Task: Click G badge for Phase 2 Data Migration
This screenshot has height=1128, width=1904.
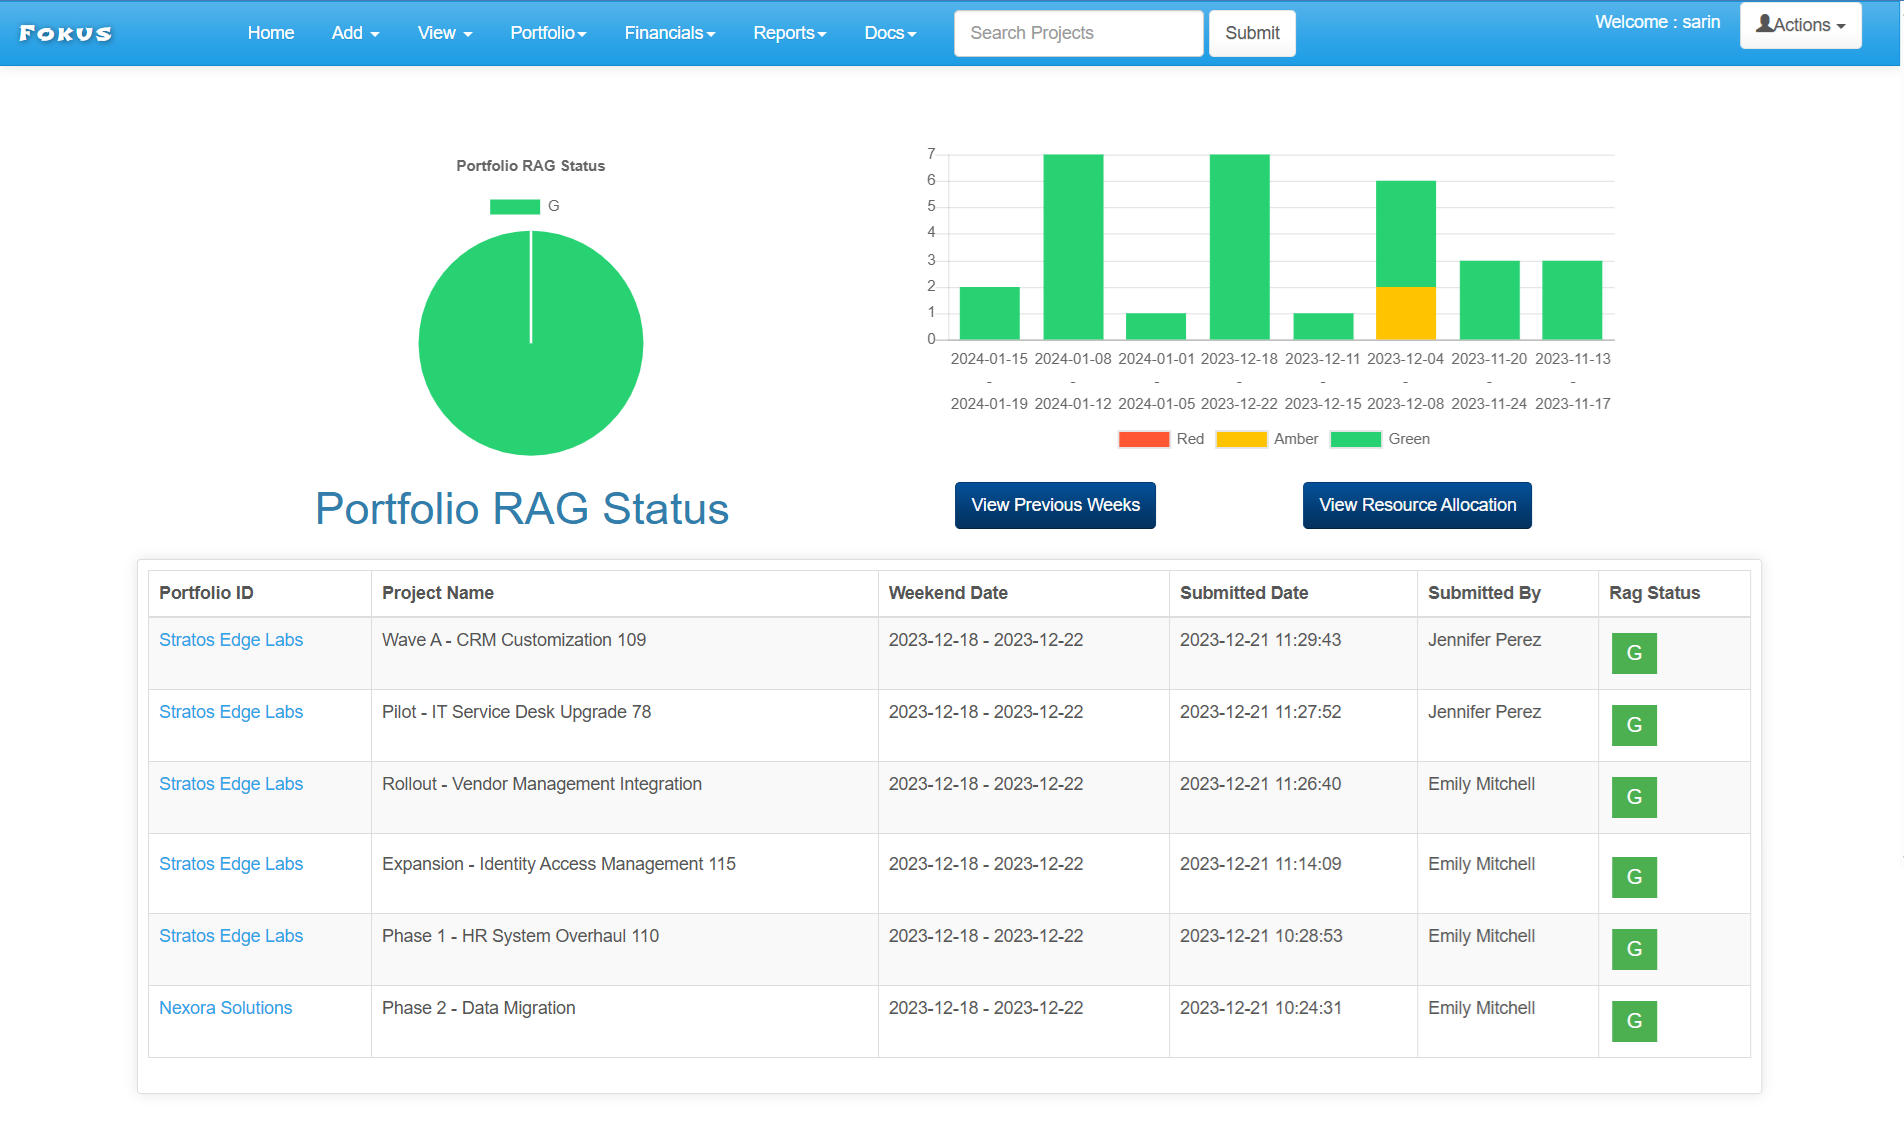Action: 1634,1021
